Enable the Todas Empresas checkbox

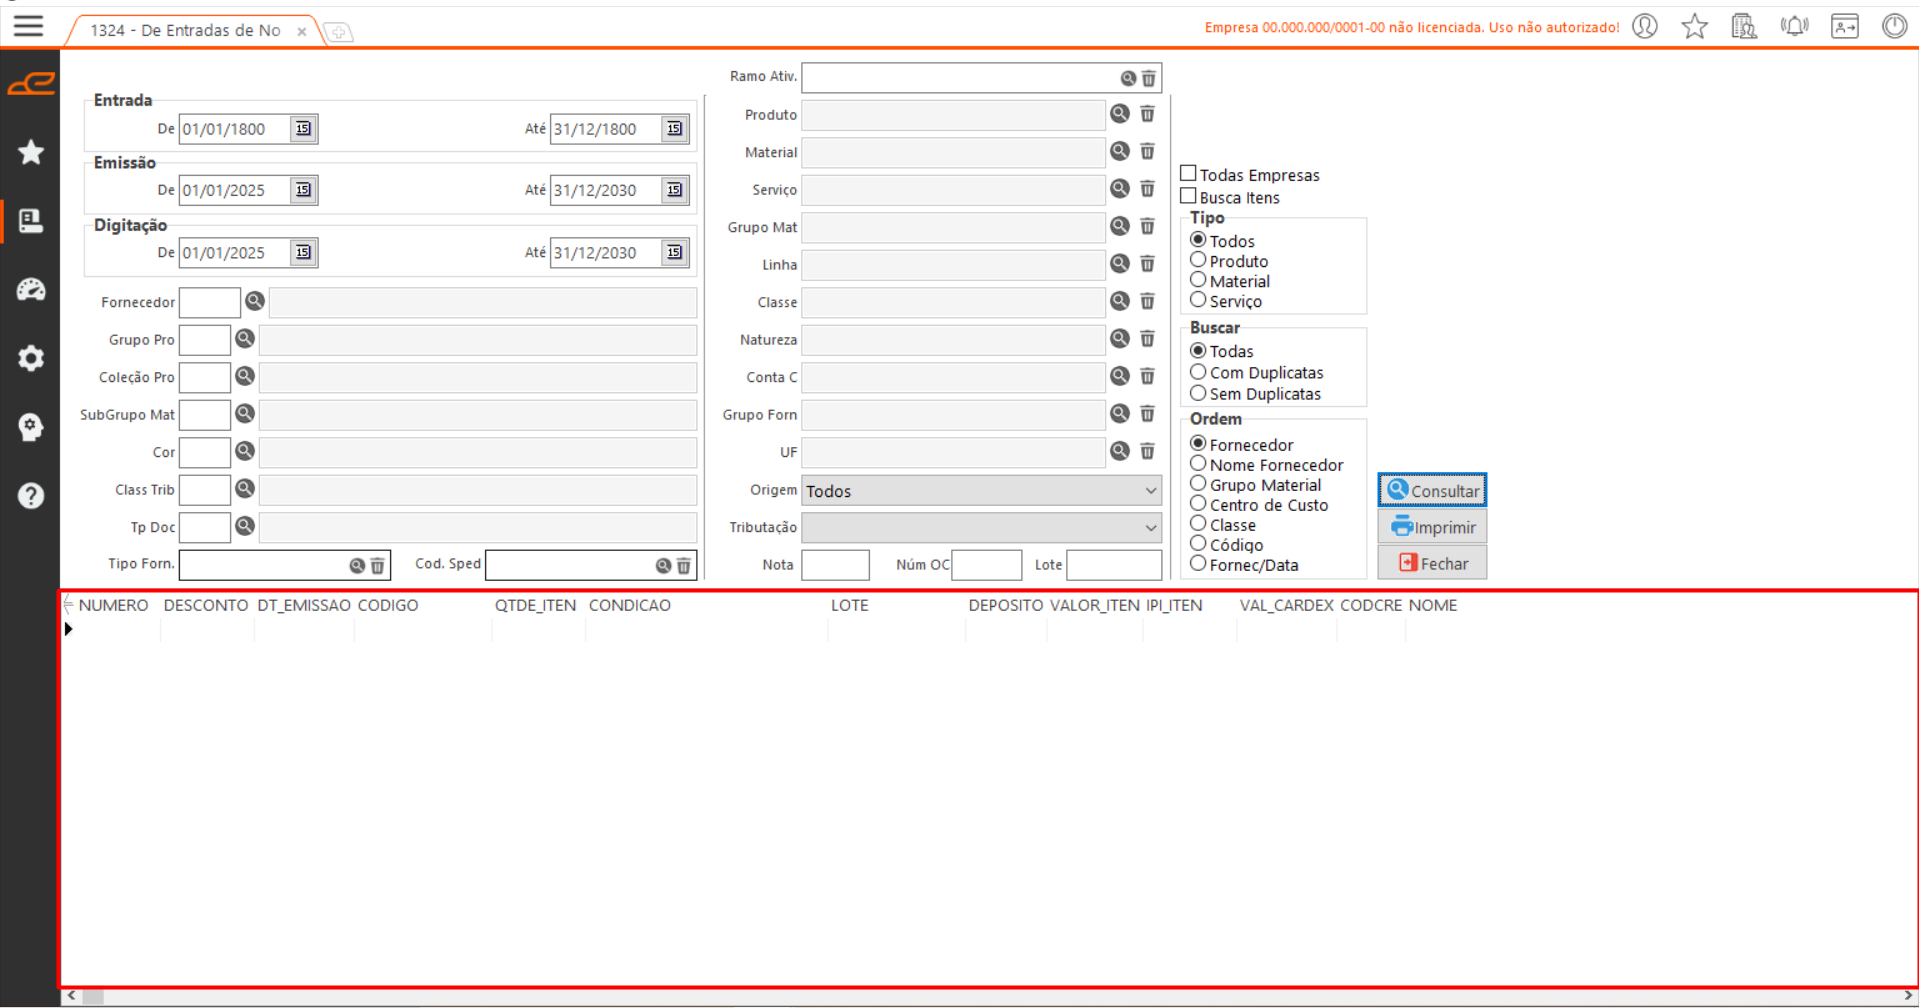click(1189, 174)
